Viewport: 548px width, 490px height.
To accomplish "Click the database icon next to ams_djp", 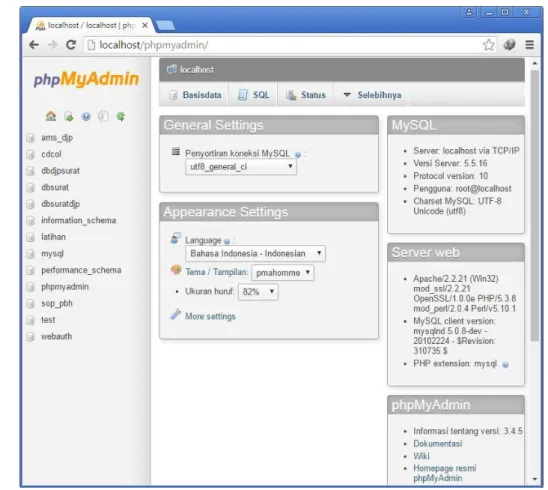I will (31, 138).
